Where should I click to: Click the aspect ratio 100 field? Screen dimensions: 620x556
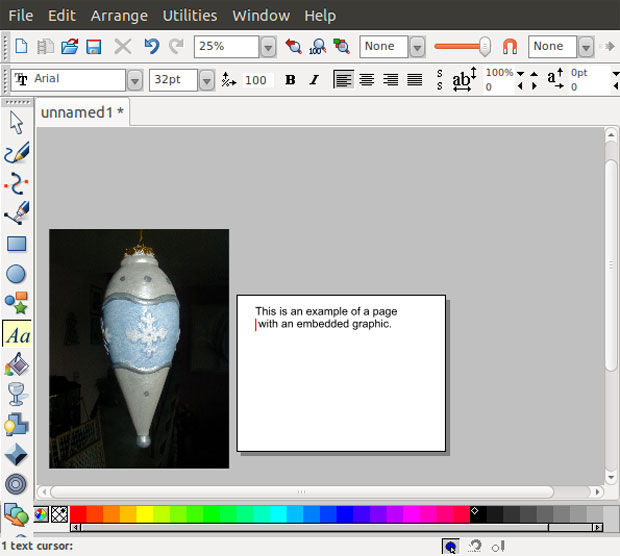coord(256,80)
